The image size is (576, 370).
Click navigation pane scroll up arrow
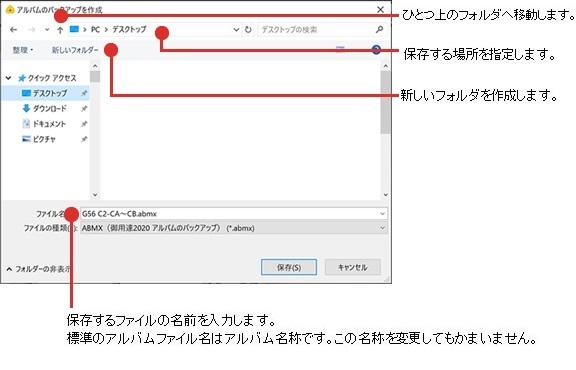(x=95, y=66)
